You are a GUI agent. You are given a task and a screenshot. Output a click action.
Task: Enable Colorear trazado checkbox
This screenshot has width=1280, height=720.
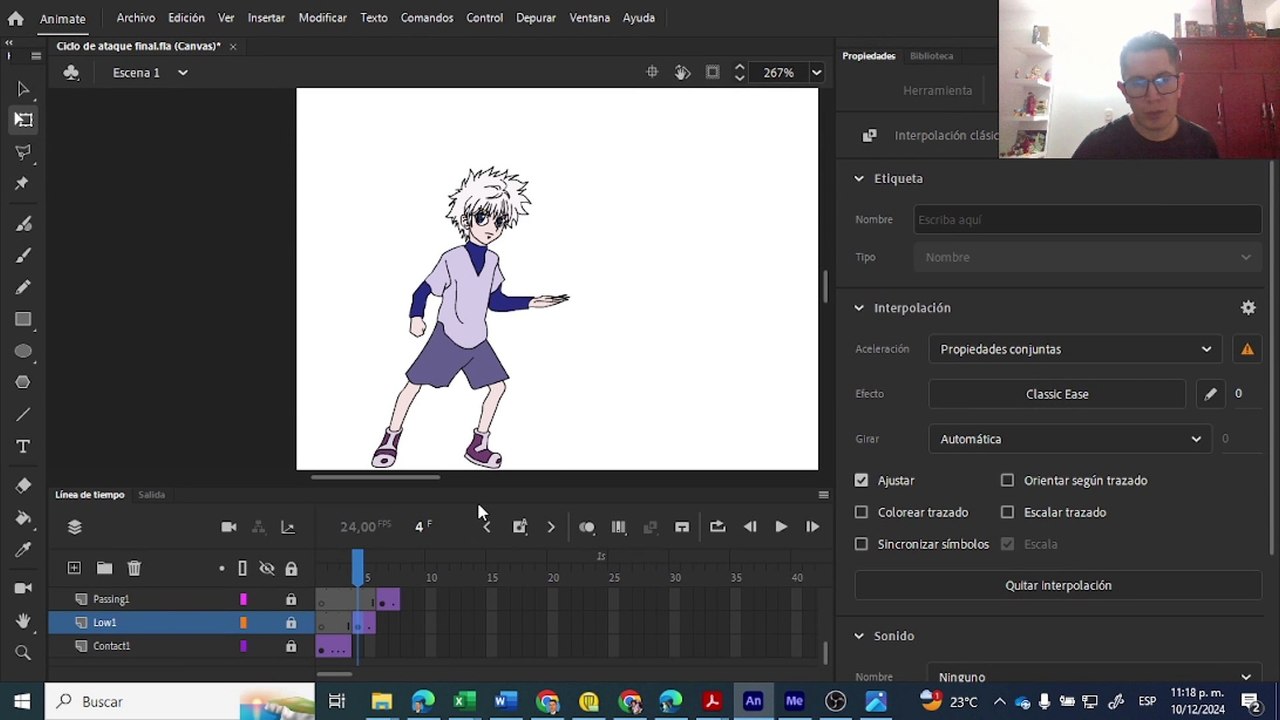[861, 512]
